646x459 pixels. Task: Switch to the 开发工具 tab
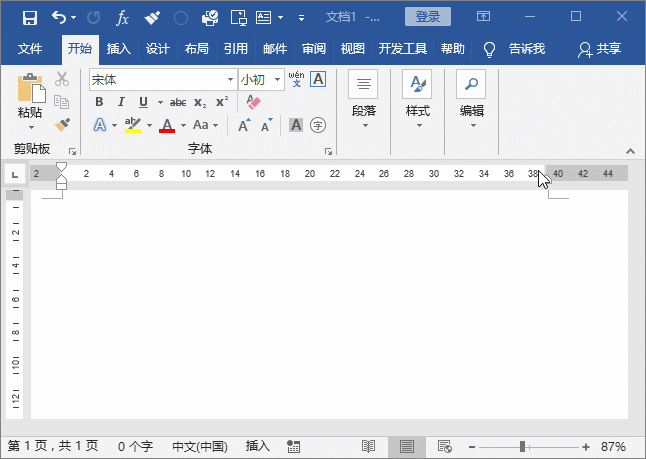click(x=403, y=49)
